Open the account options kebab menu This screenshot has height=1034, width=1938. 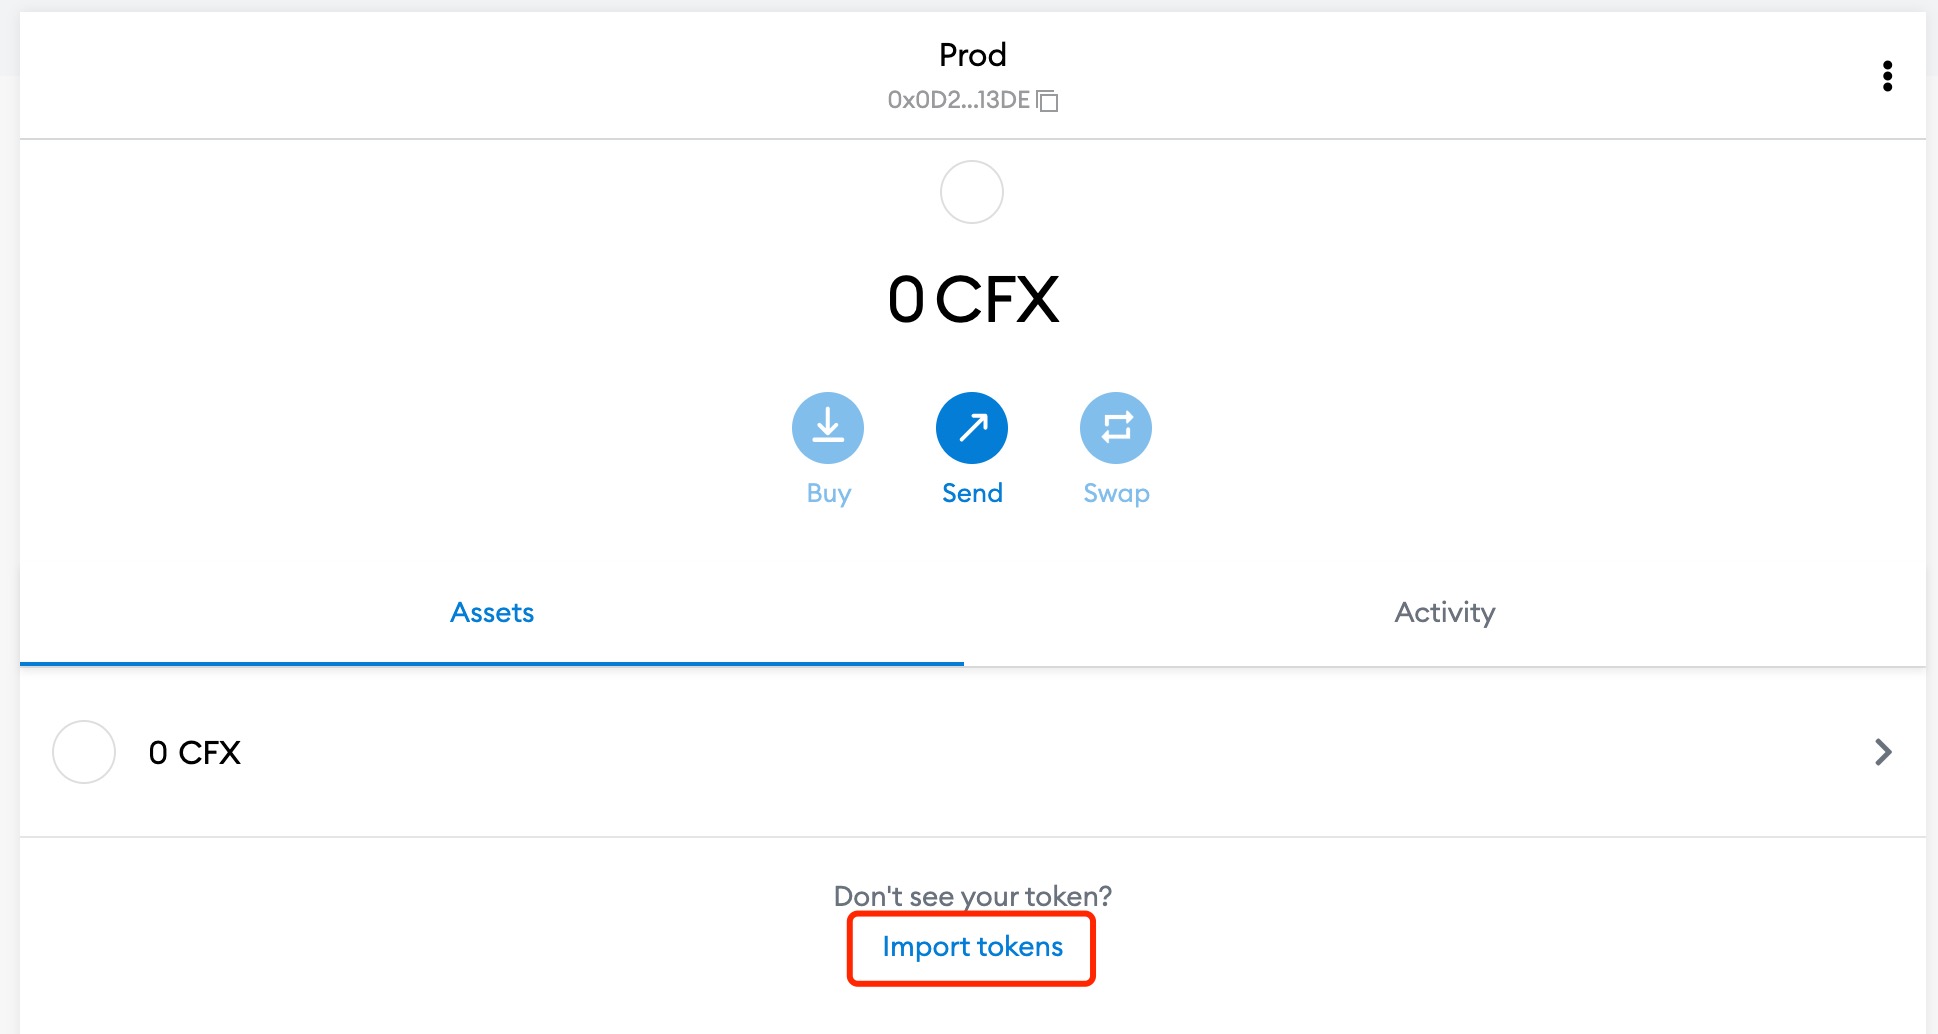click(1887, 76)
